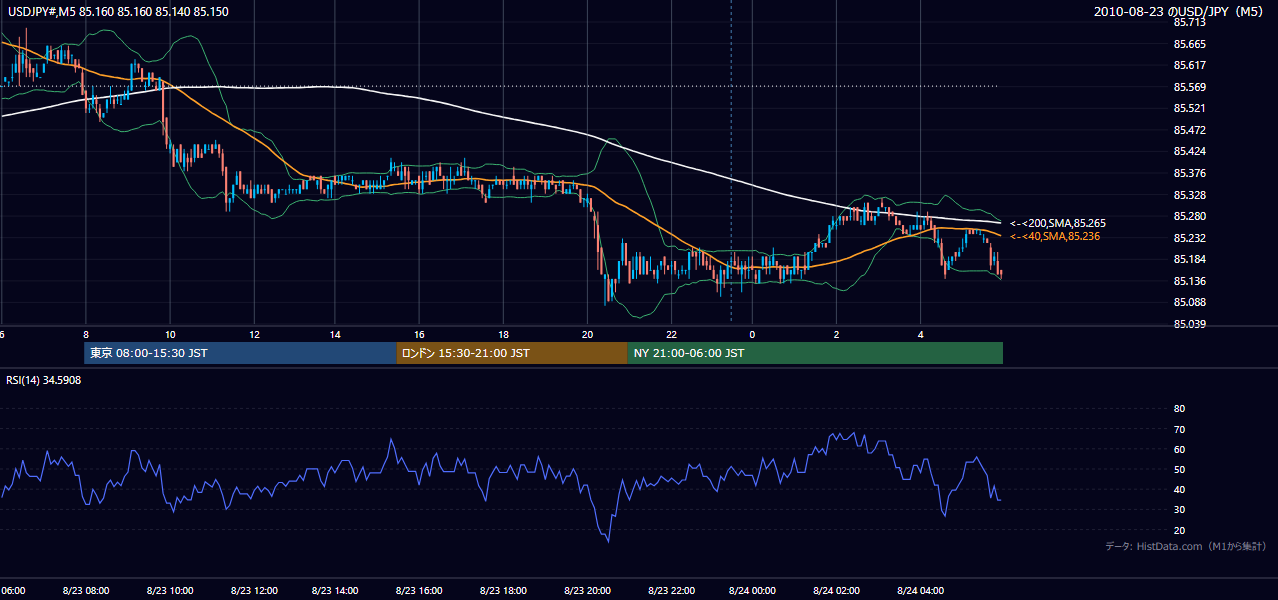This screenshot has width=1278, height=600.
Task: Click the 8/24 04:00 time label
Action: tap(920, 591)
